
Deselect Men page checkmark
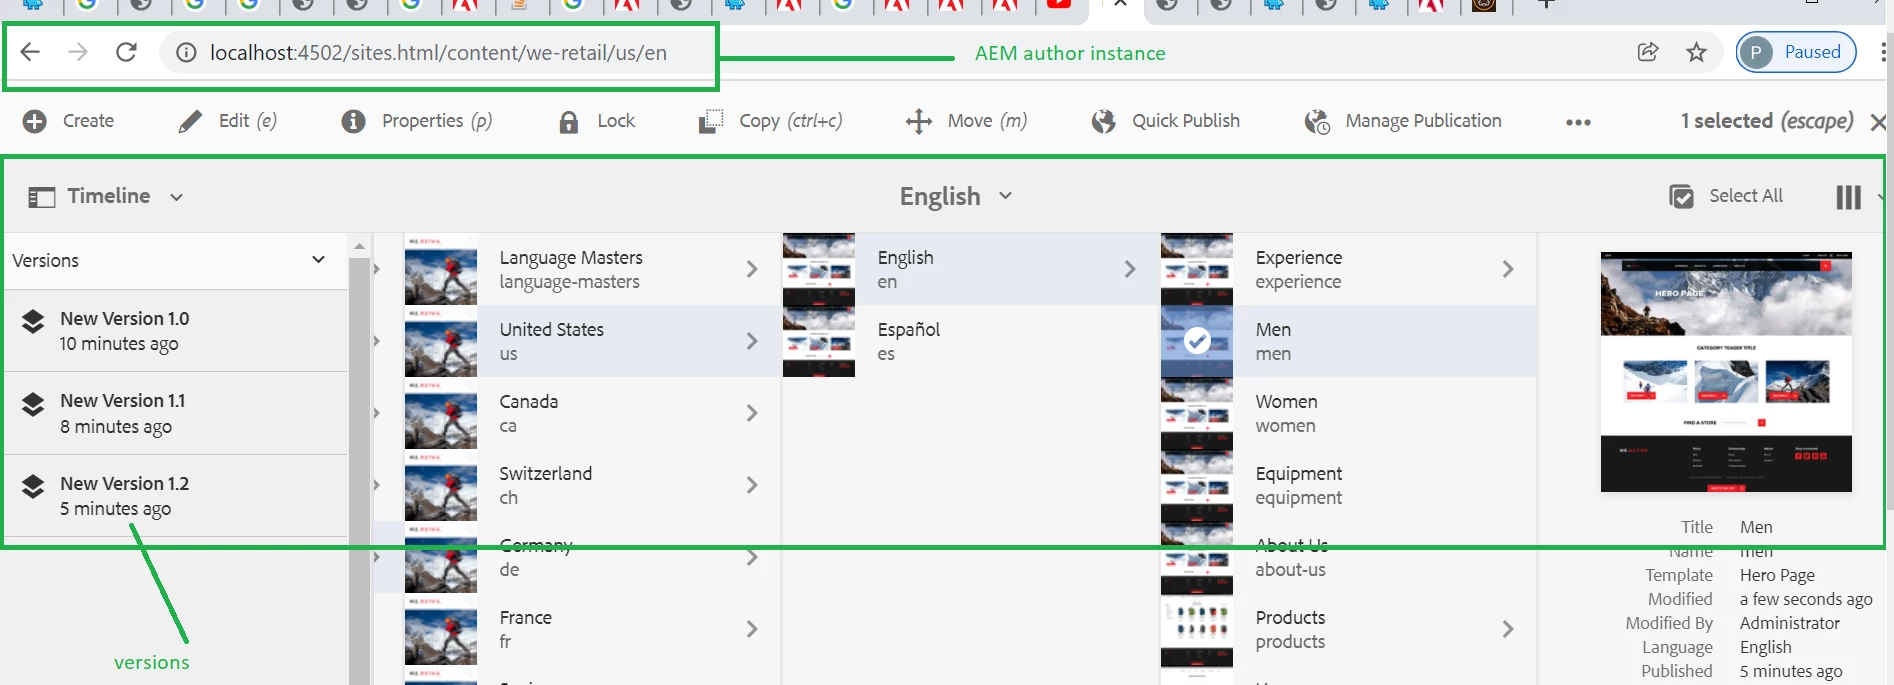click(1197, 341)
